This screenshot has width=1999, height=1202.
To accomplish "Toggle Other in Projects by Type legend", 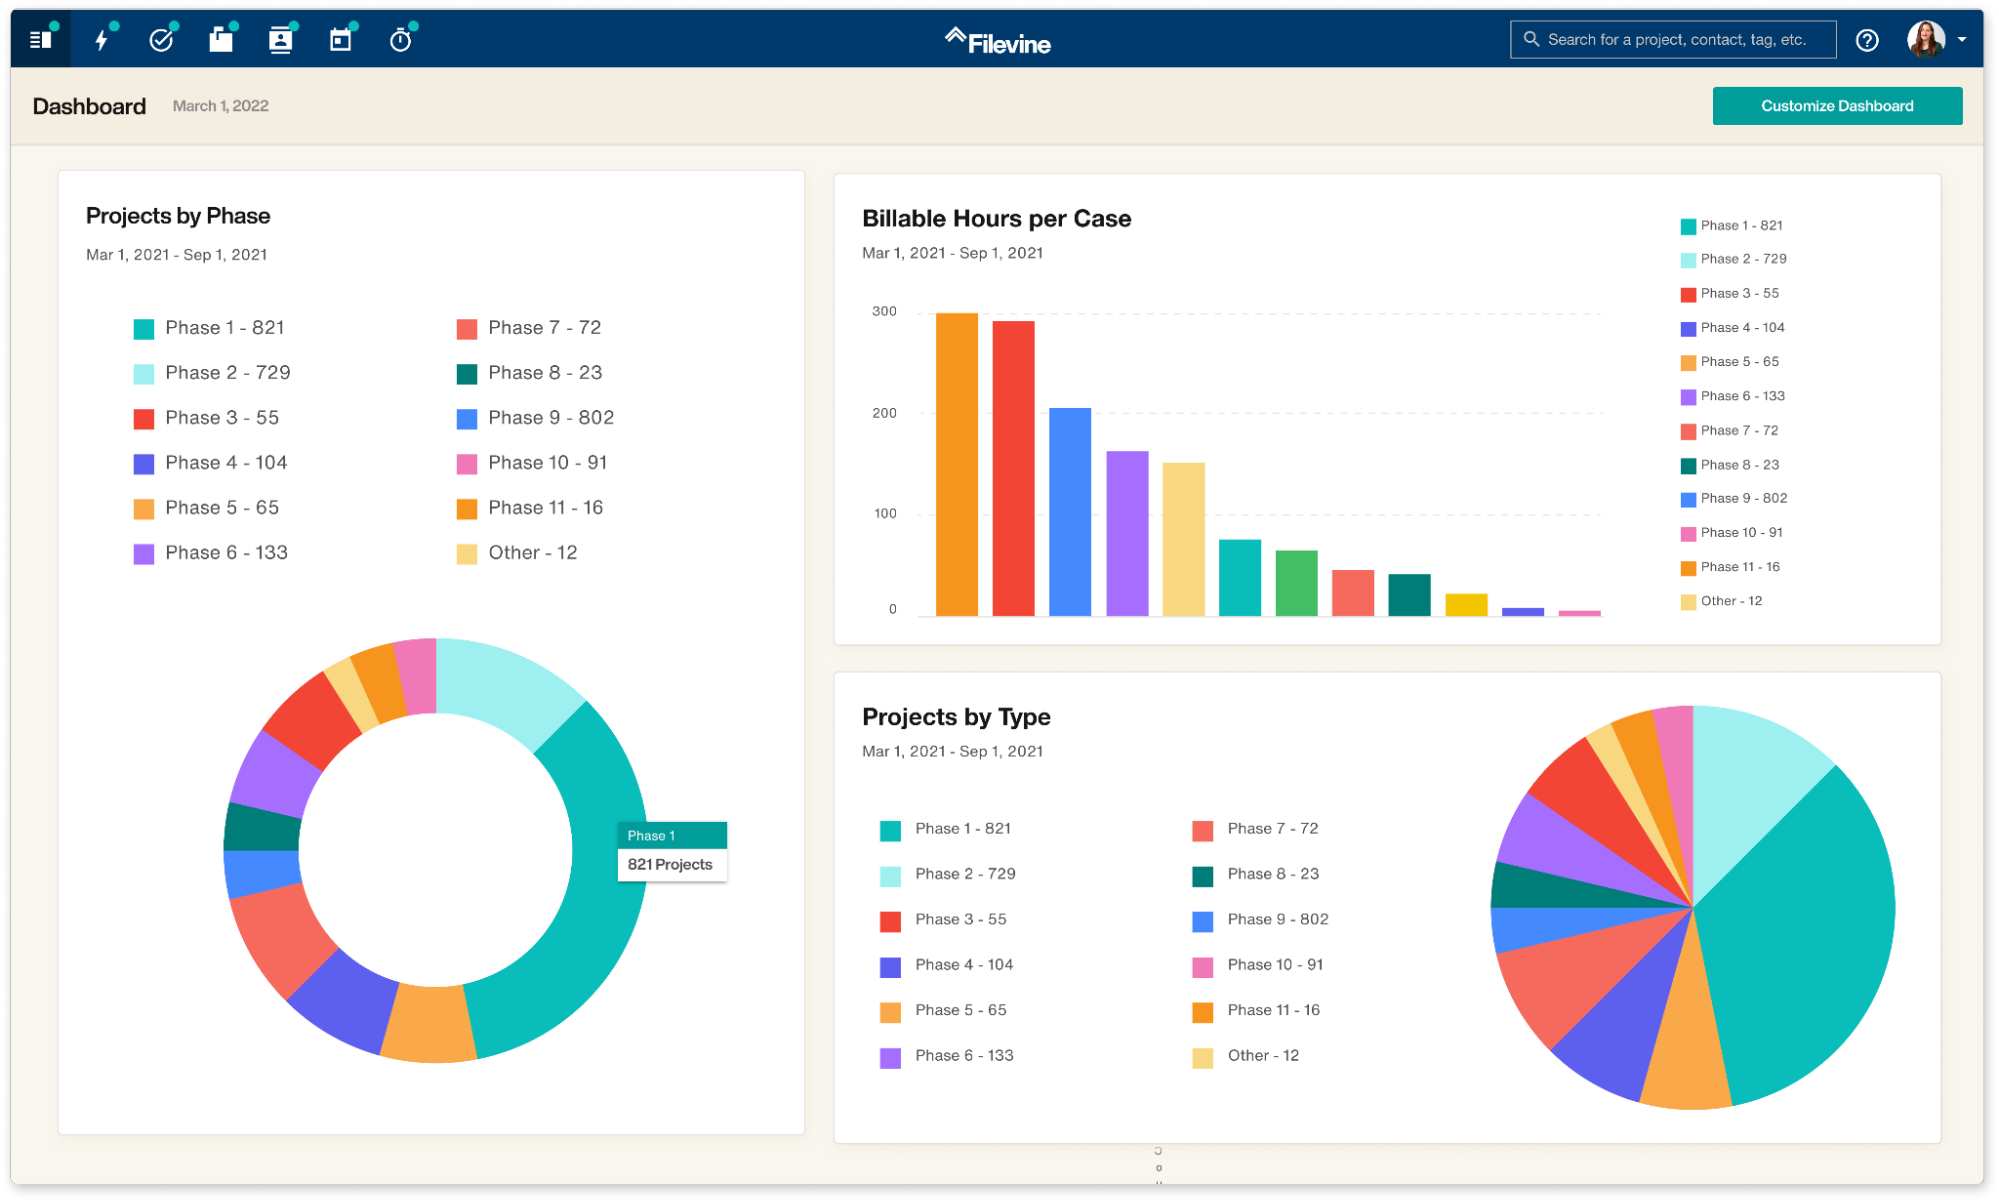I will 1263,1055.
